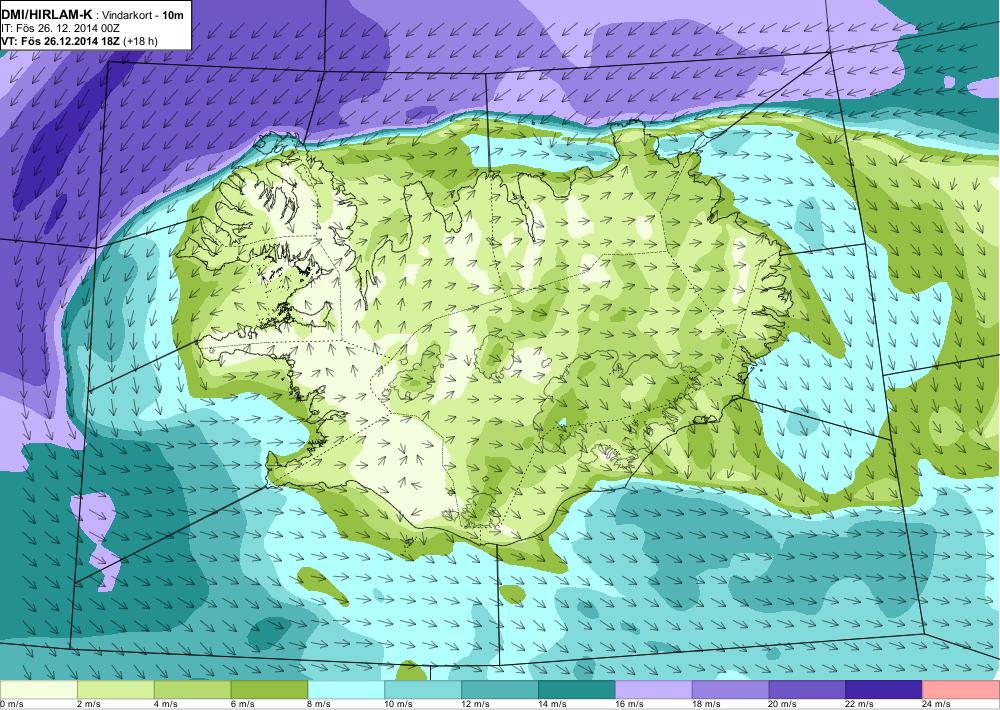Screen dimensions: 1000x710
Task: Click the "(+18 h)" forecast offset text
Action: pyautogui.click(x=140, y=41)
